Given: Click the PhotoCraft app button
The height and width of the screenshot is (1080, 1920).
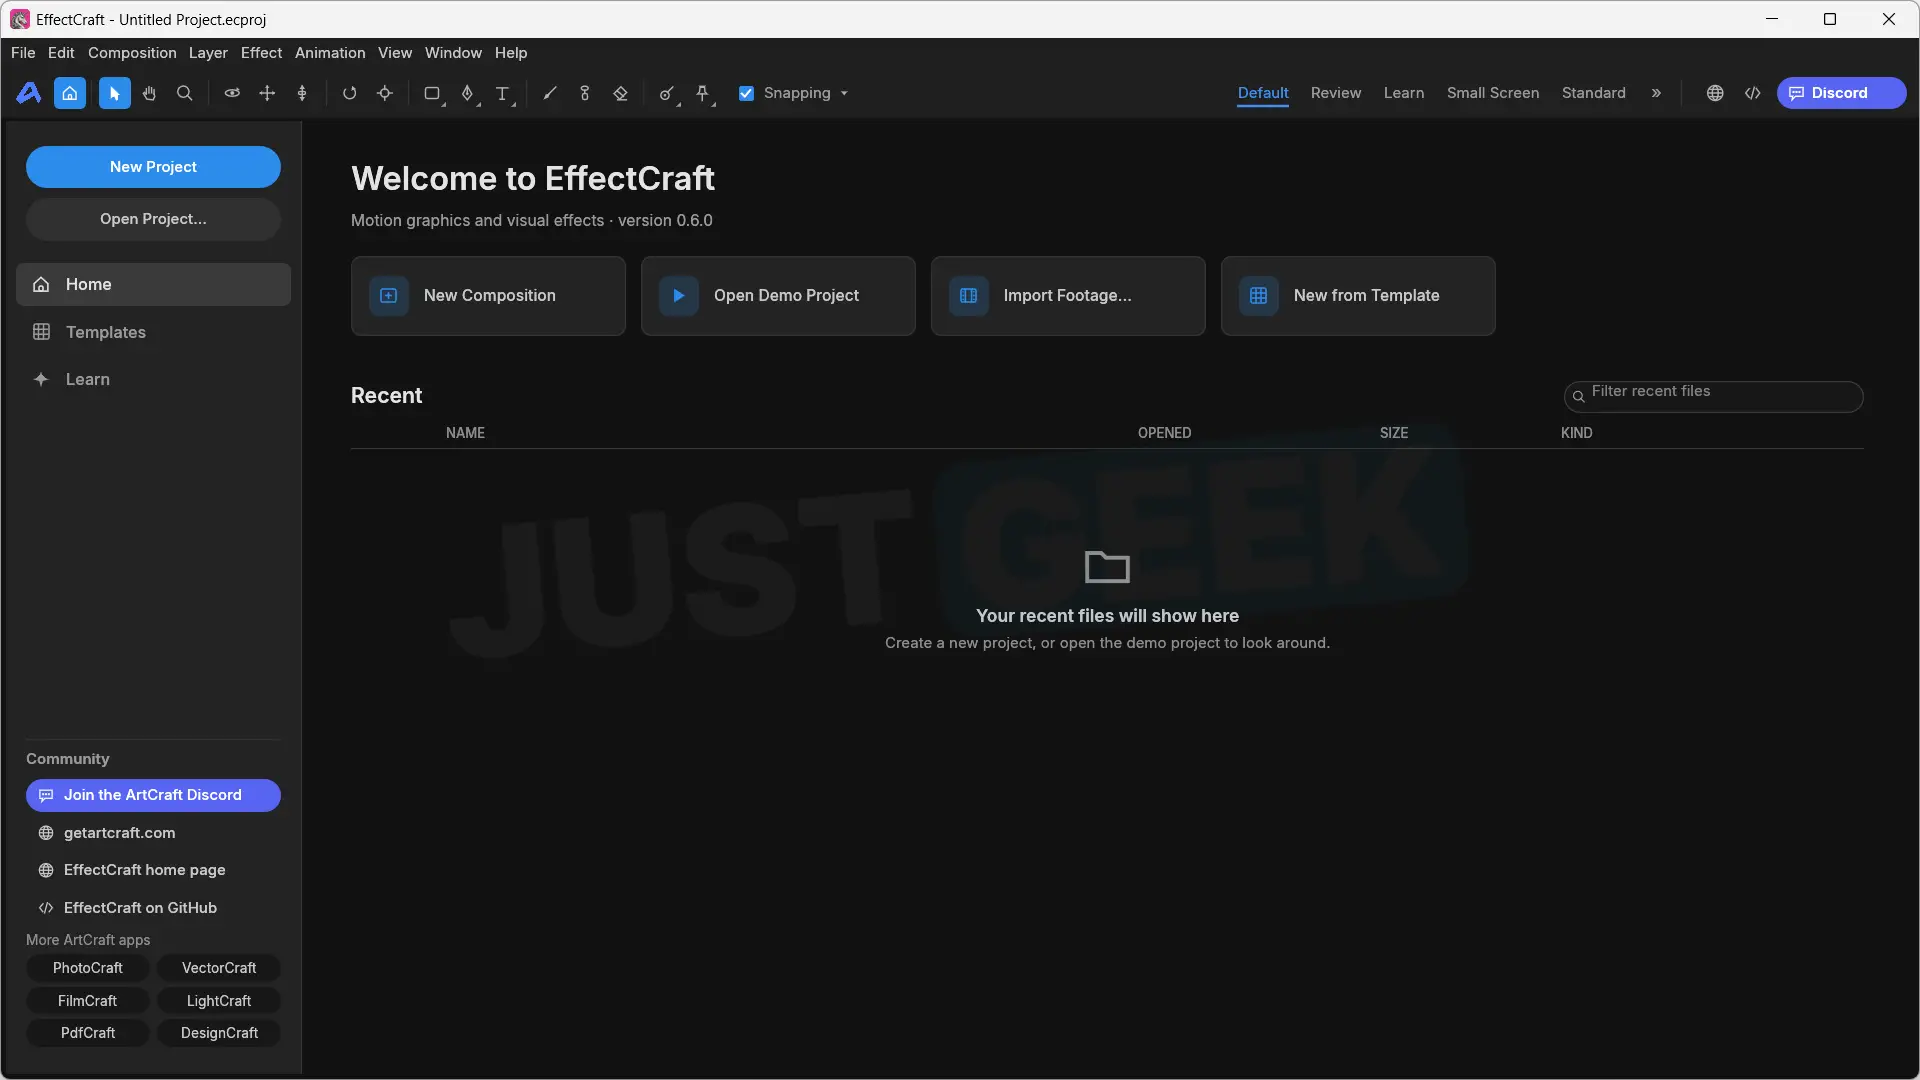Looking at the screenshot, I should tap(88, 968).
